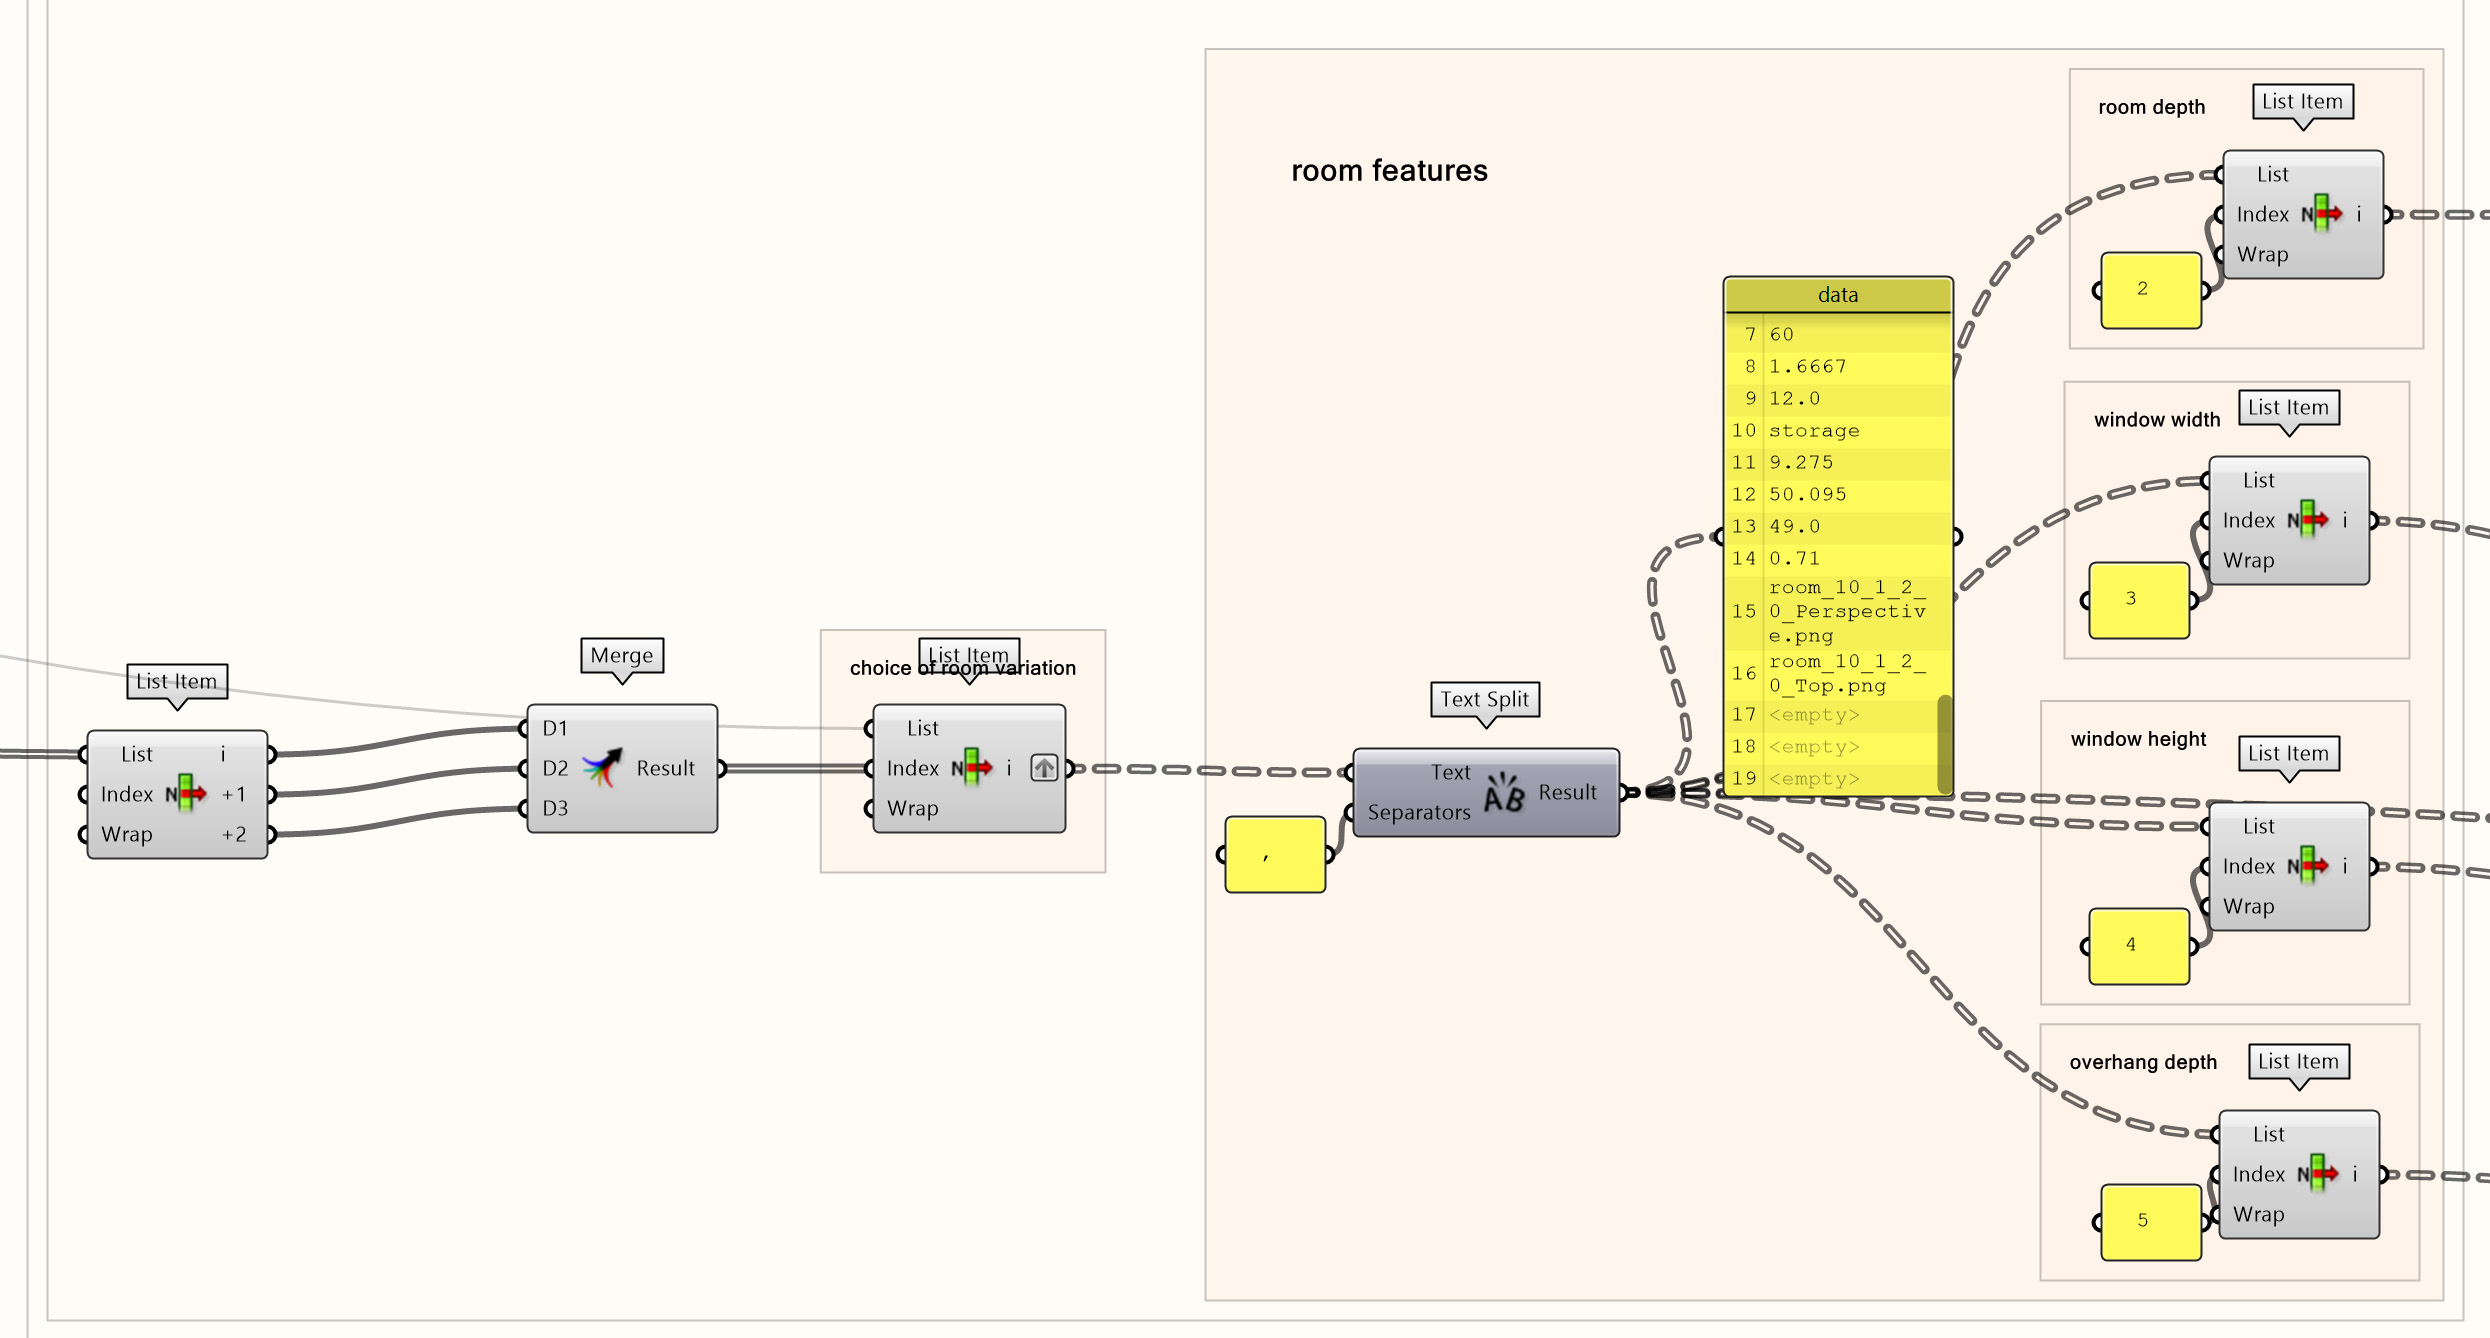Click data row 17 '<empty>' entry
Image resolution: width=2490 pixels, height=1338 pixels.
pyautogui.click(x=1814, y=715)
